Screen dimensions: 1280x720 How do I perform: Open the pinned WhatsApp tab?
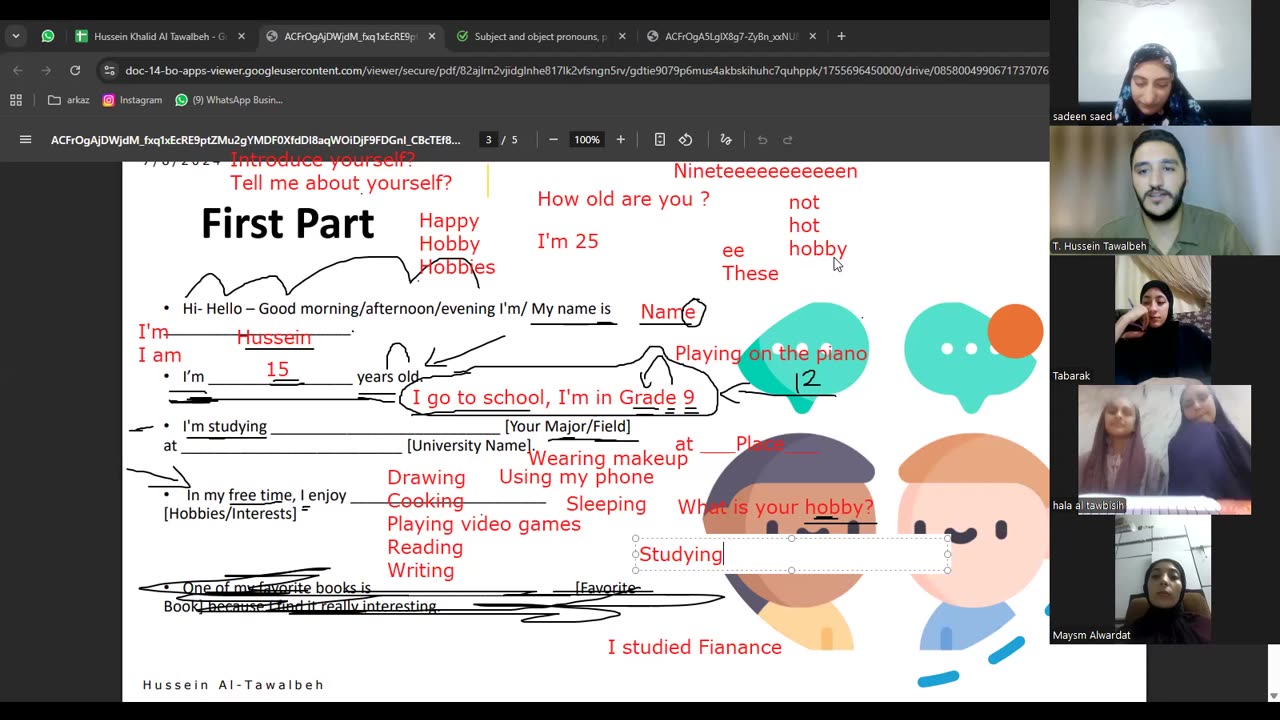(x=47, y=36)
